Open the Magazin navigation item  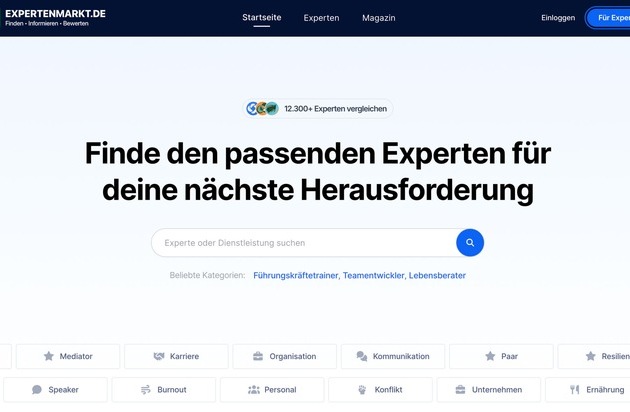tap(378, 18)
